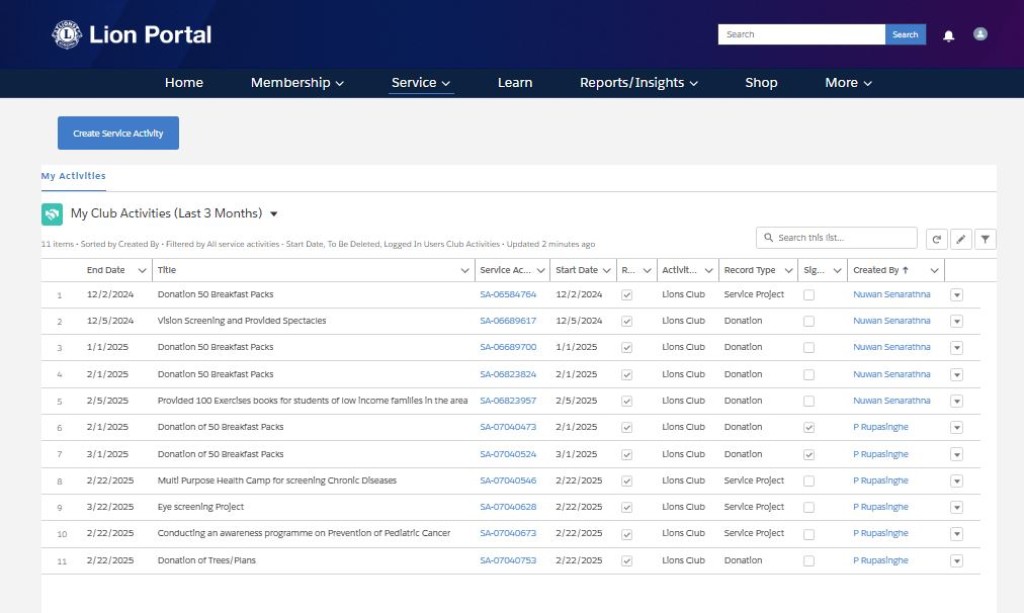
Task: Click the 'Eye screening Project' title cell
Action: [200, 507]
